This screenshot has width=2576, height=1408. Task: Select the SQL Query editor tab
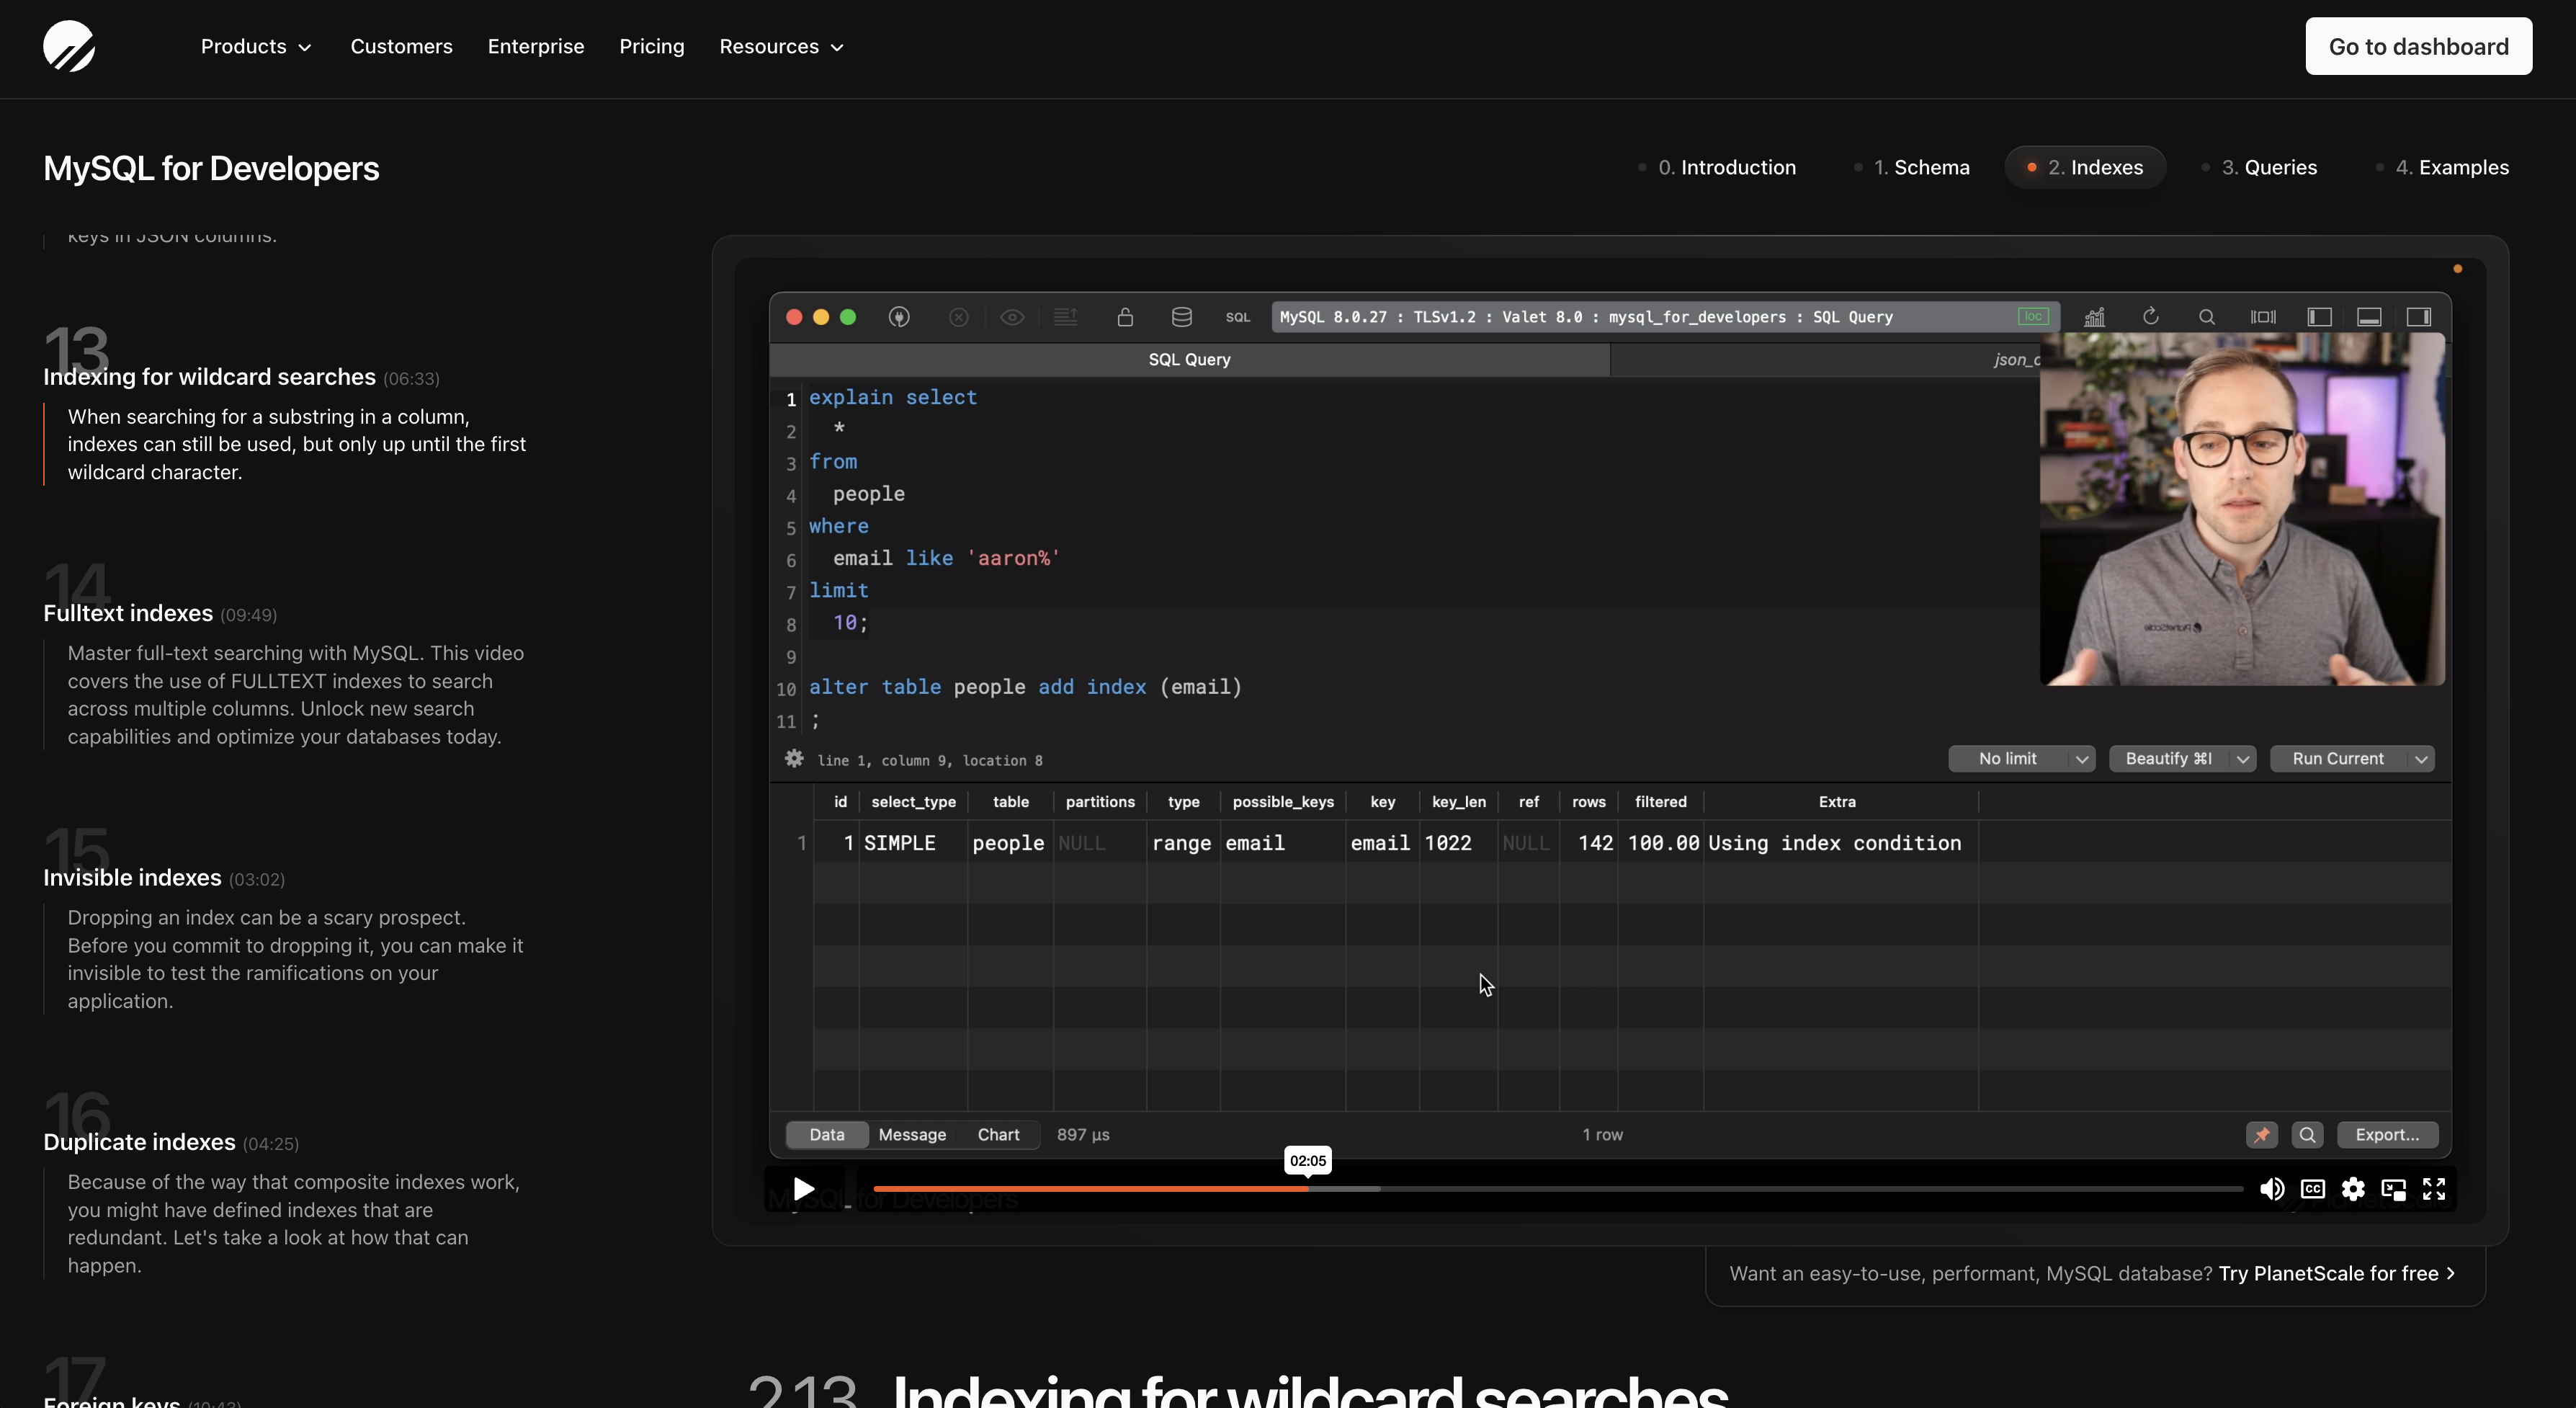(x=1189, y=359)
